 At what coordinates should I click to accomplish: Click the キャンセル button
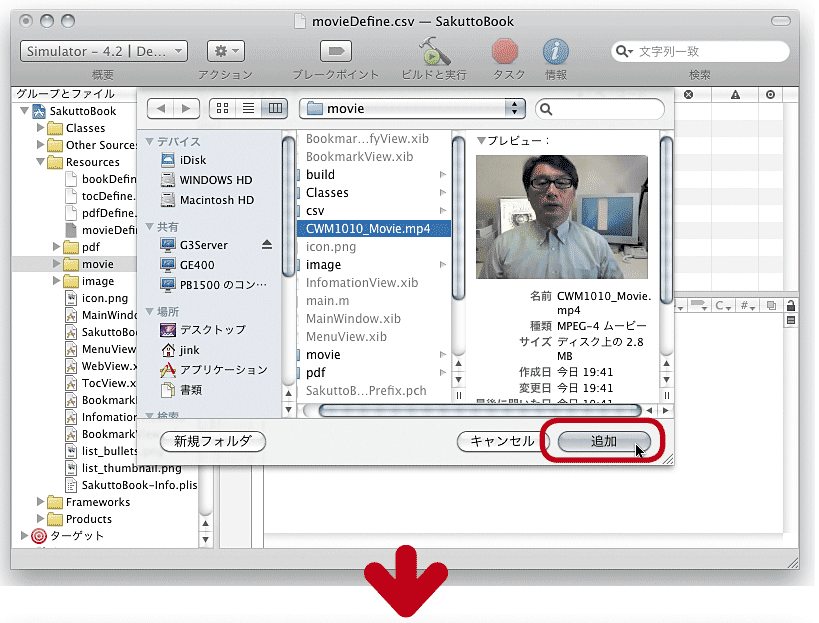tap(502, 441)
